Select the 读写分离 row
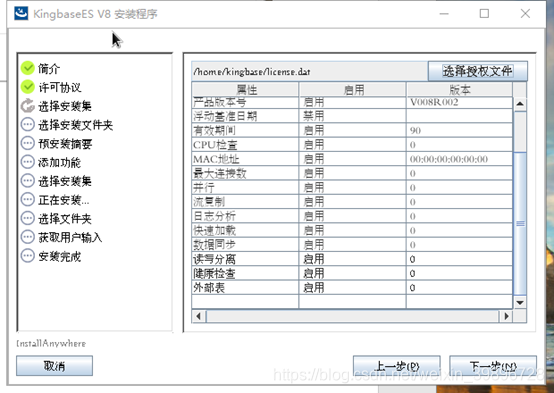 point(352,259)
